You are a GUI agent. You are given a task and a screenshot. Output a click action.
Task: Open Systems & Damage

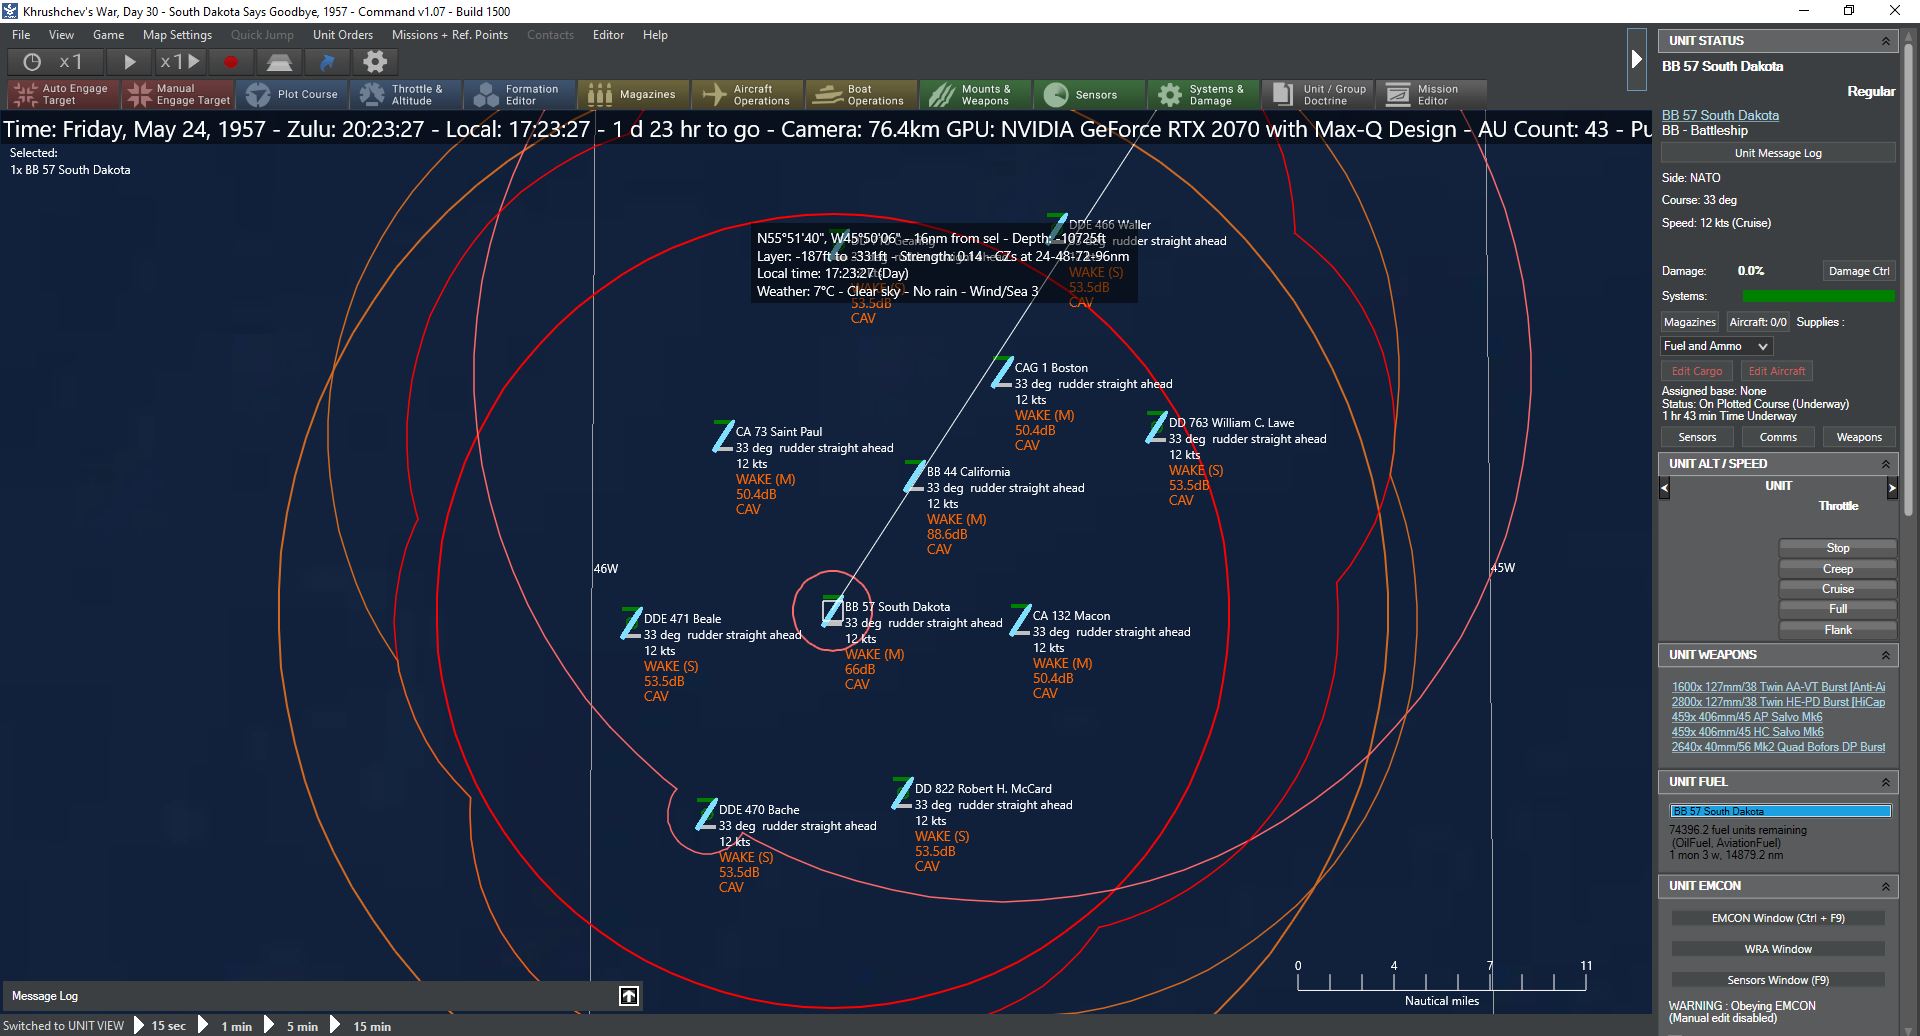[x=1204, y=94]
